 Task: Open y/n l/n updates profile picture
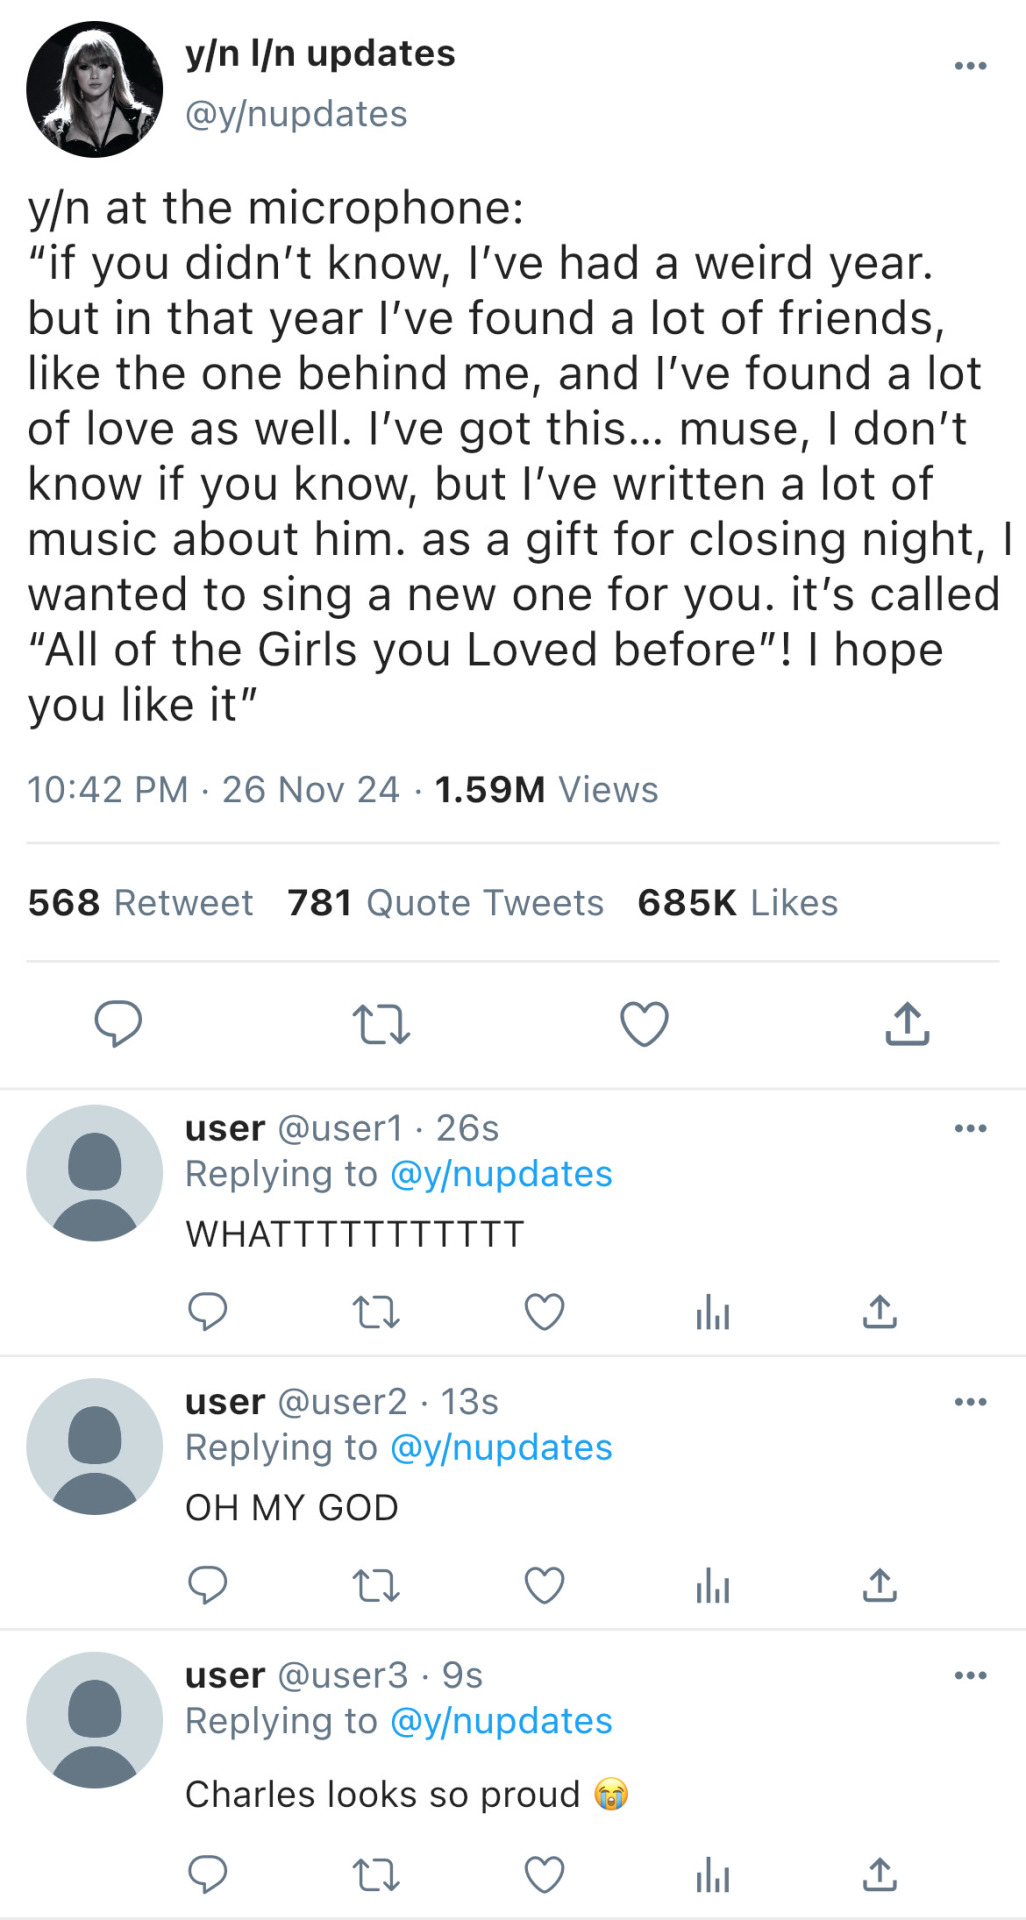pos(95,89)
